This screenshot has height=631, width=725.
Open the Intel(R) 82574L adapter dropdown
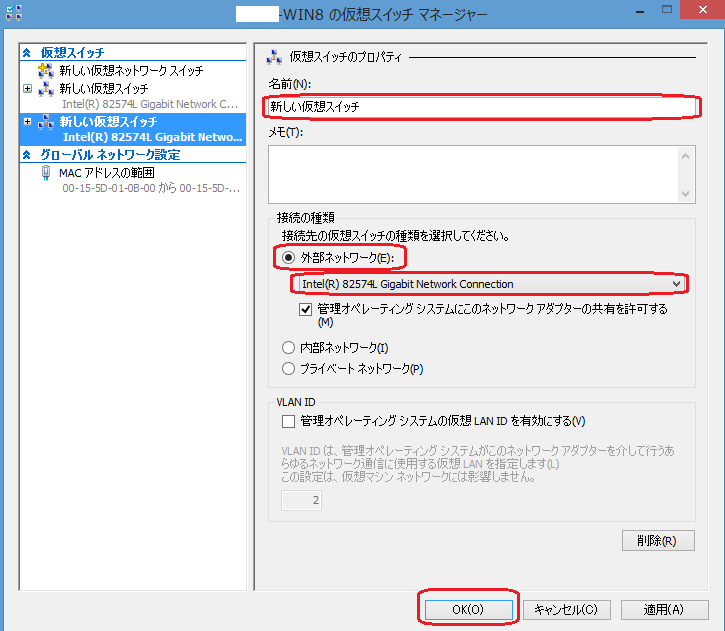676,284
